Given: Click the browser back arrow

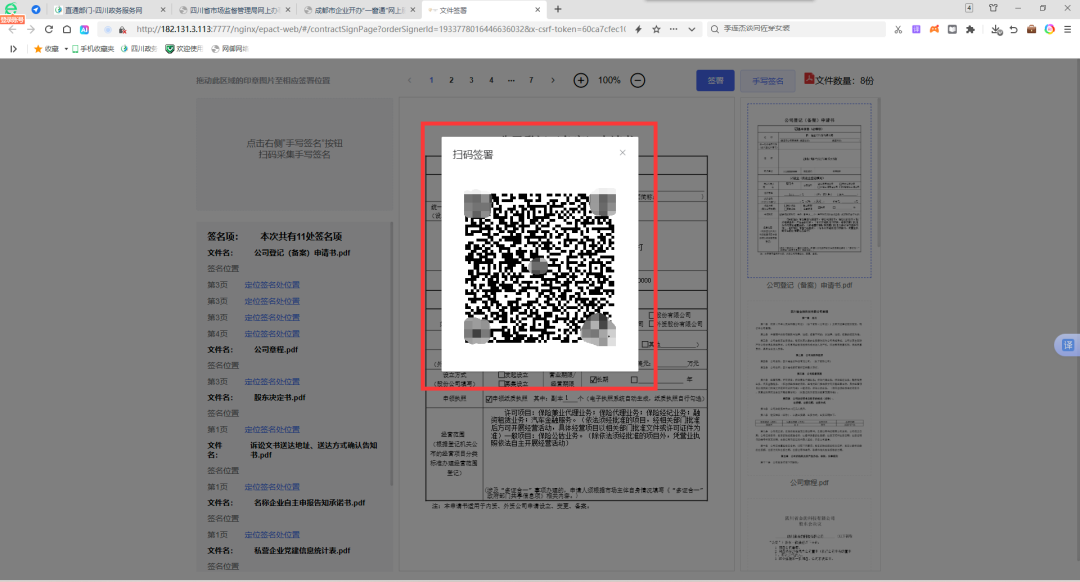Looking at the screenshot, I should pyautogui.click(x=12, y=30).
